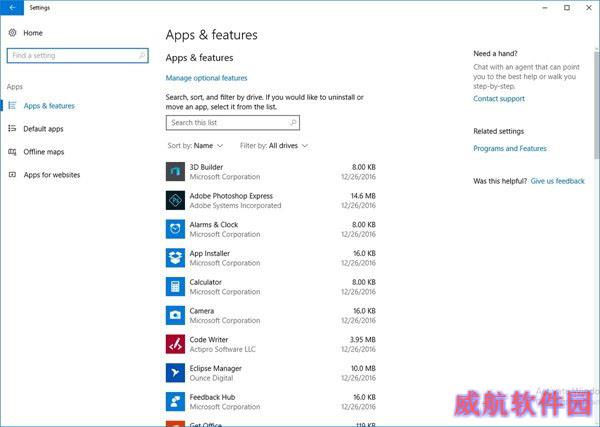Click Actipro Software LLC publisher text
Screen dimensions: 600x427
pyautogui.click(x=223, y=349)
